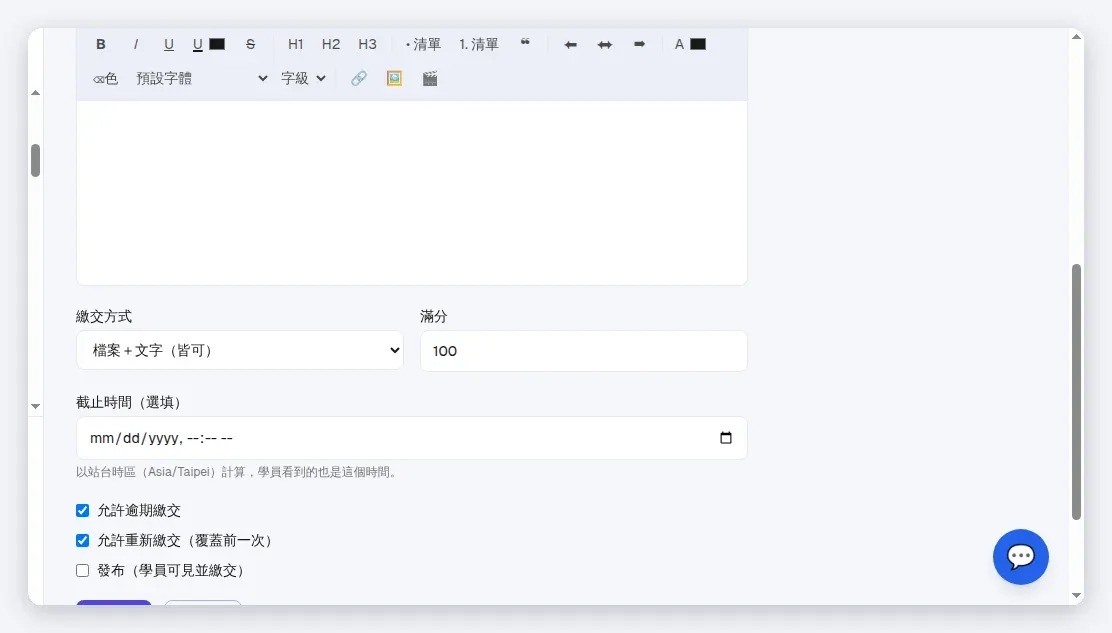The width and height of the screenshot is (1112, 633).
Task: Click the page scrollbar up arrow
Action: pos(1077,36)
